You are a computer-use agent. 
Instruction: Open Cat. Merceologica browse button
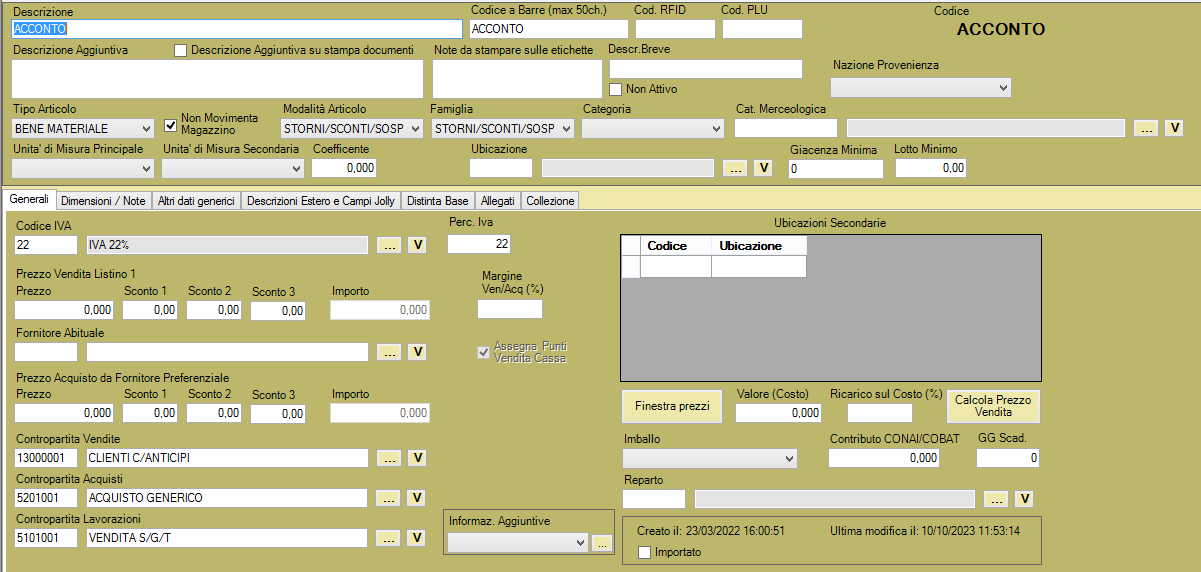pos(1146,128)
